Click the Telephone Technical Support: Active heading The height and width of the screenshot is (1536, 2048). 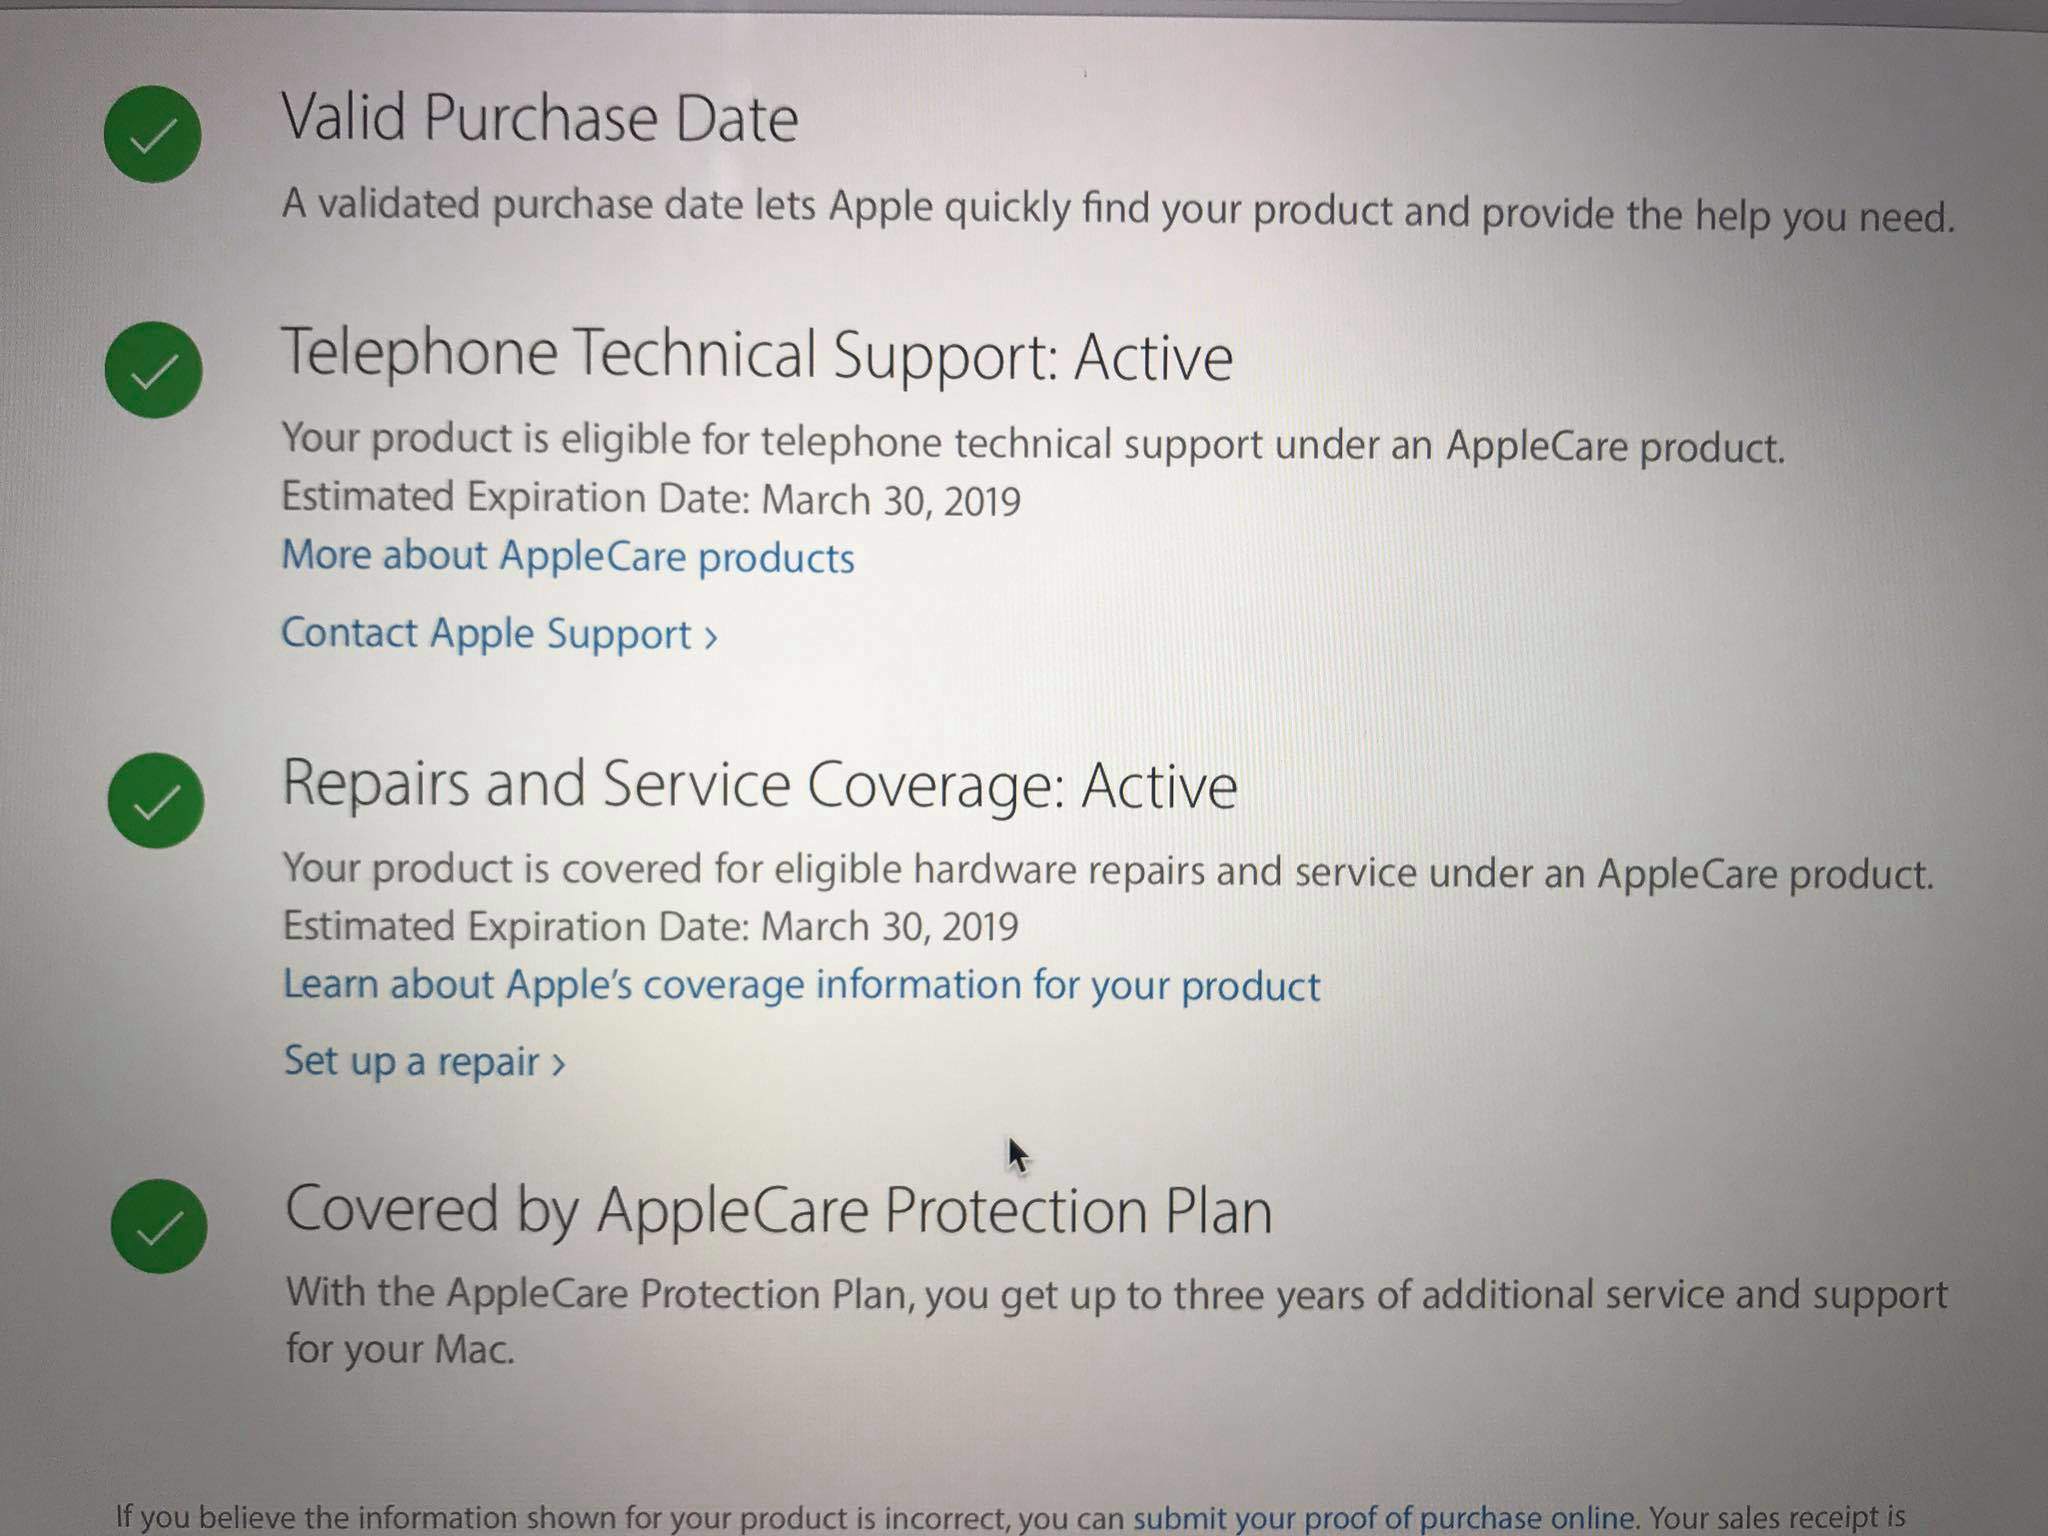tap(757, 355)
